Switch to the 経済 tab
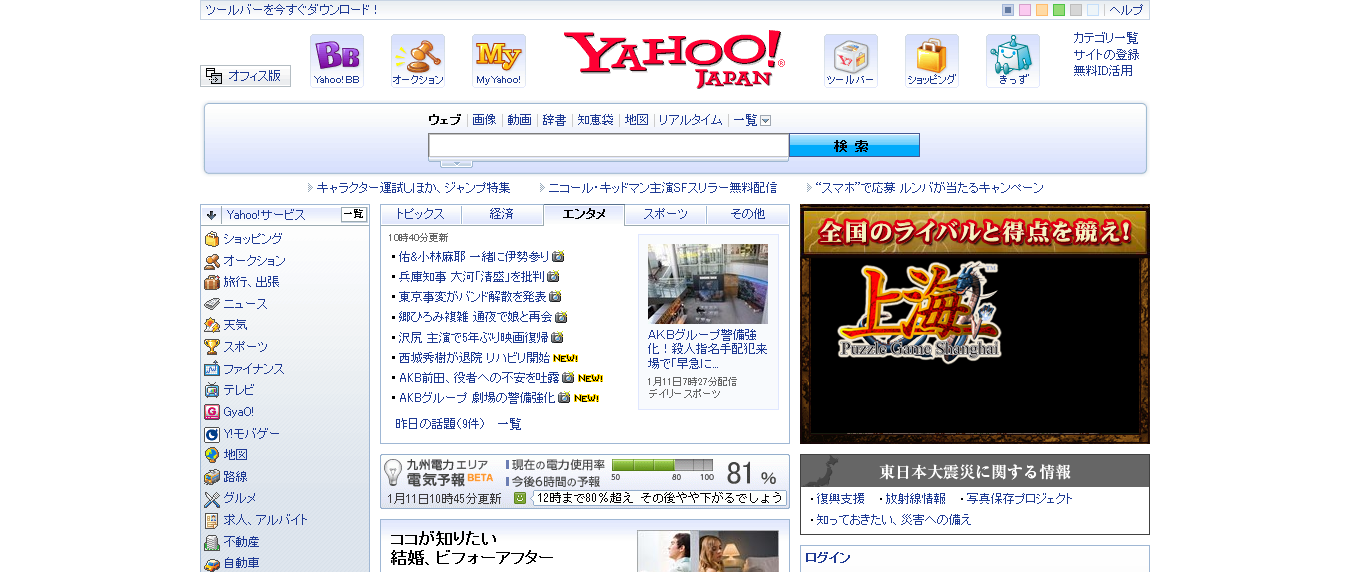 [x=502, y=214]
